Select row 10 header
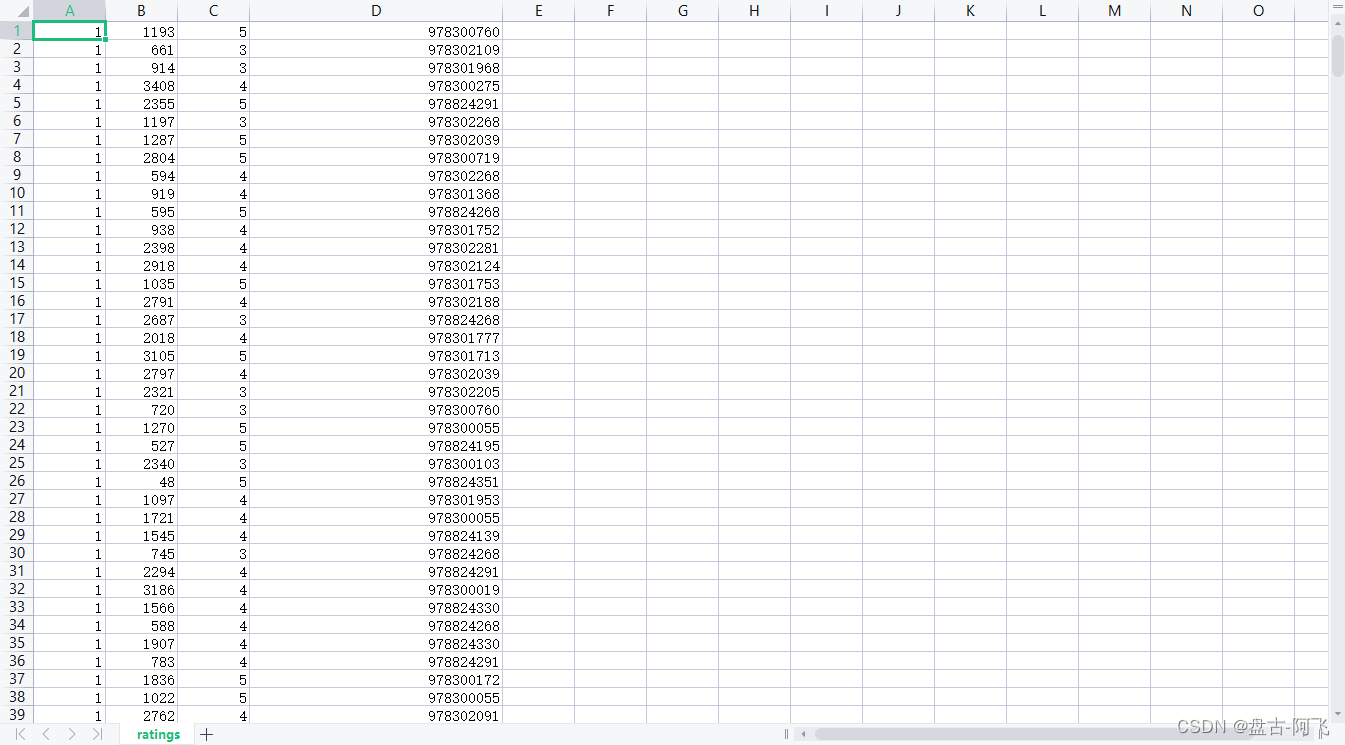Image resolution: width=1345 pixels, height=745 pixels. [x=17, y=193]
